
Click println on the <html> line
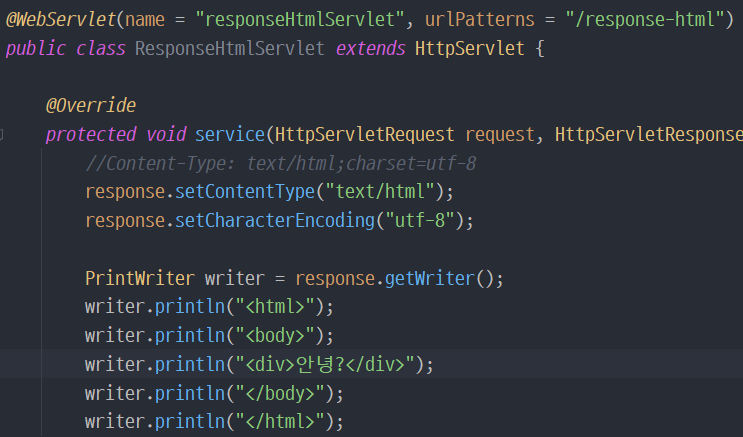click(190, 307)
